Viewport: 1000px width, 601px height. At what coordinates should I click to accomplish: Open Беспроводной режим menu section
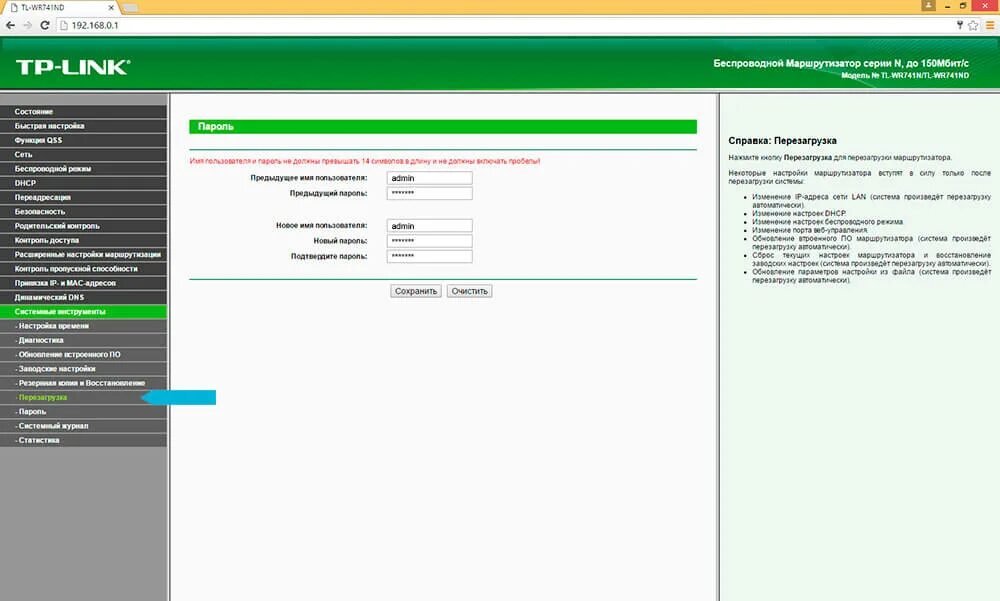point(84,168)
